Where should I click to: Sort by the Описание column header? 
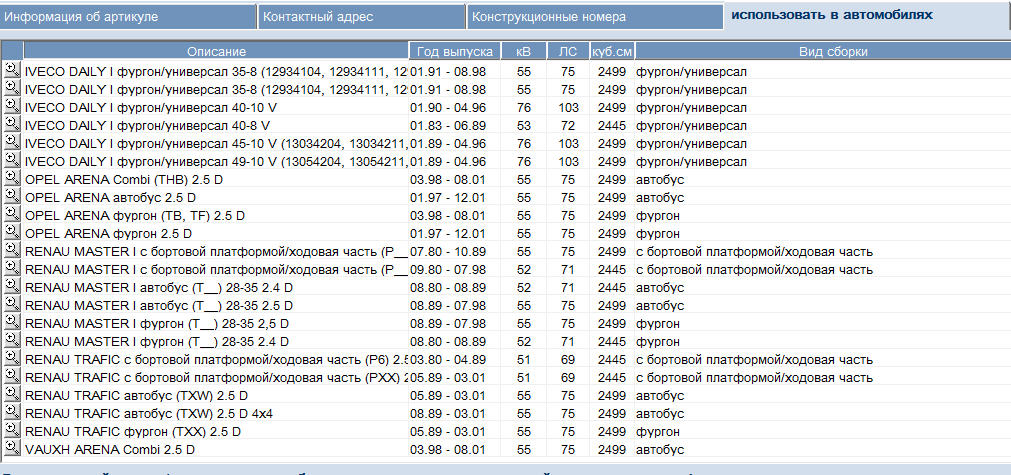(x=216, y=51)
